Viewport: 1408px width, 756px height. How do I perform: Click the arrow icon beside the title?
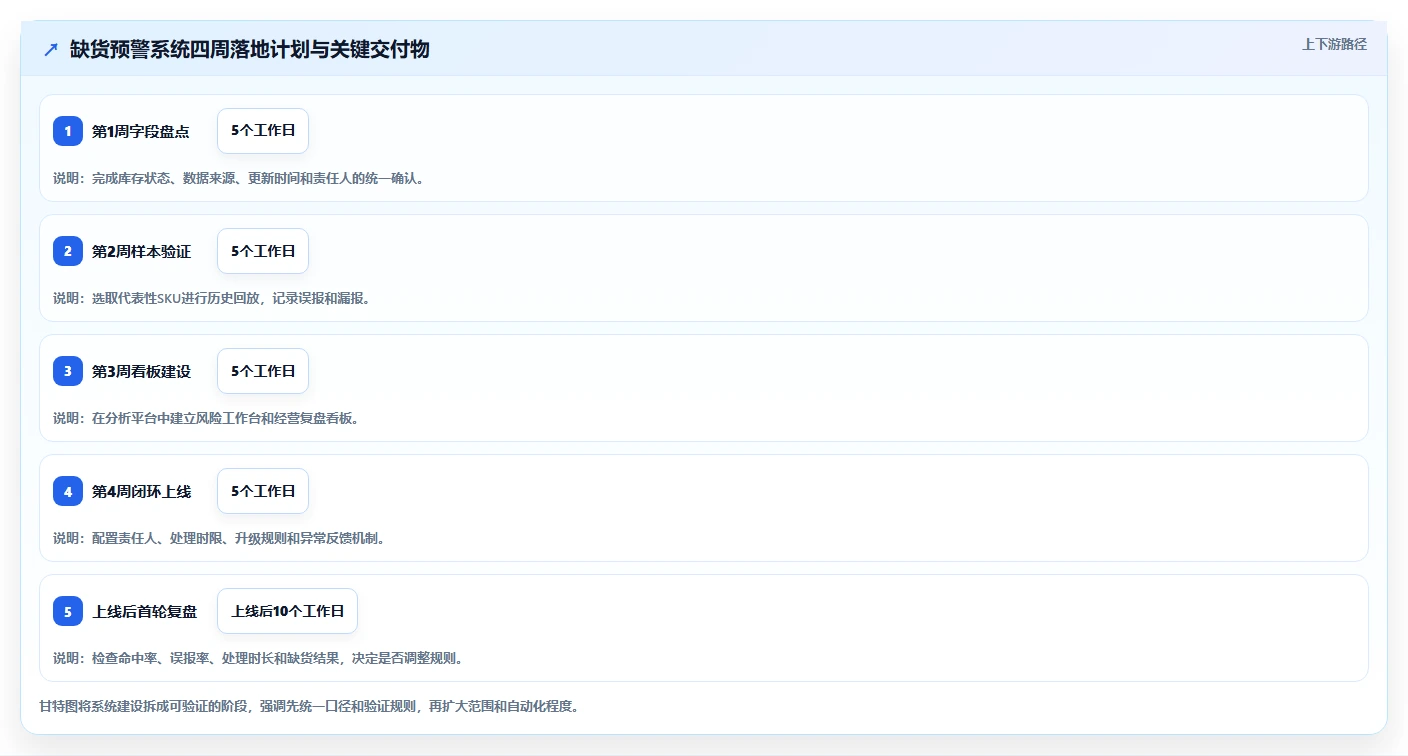click(51, 49)
